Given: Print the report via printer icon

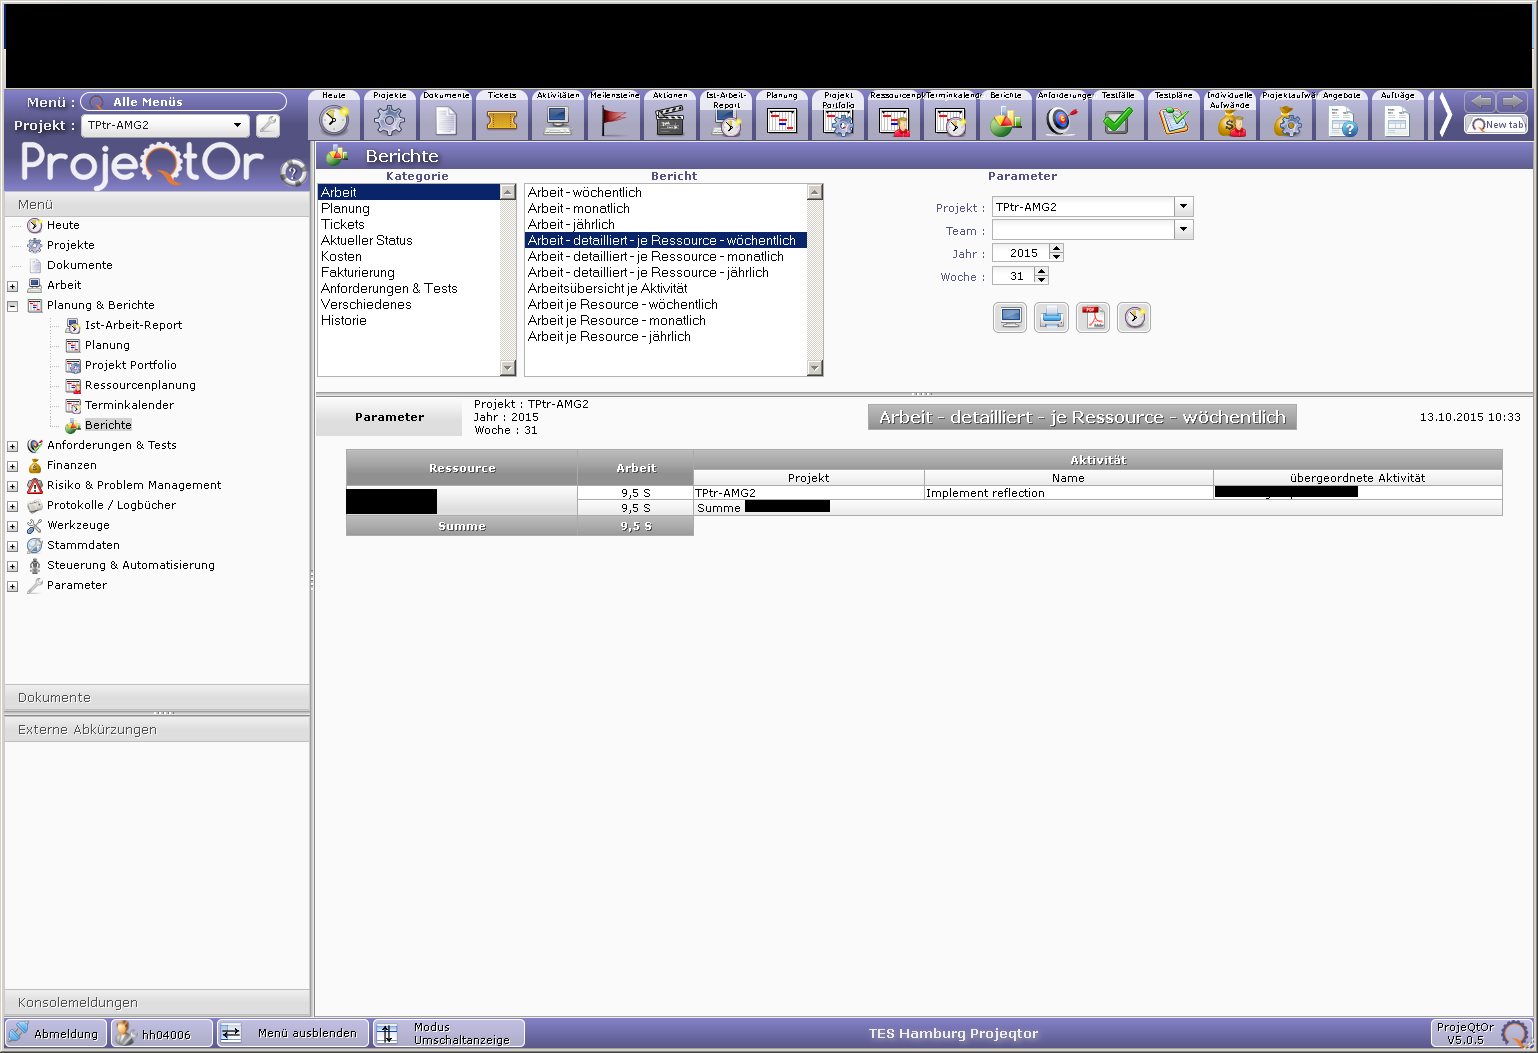Looking at the screenshot, I should pyautogui.click(x=1051, y=318).
